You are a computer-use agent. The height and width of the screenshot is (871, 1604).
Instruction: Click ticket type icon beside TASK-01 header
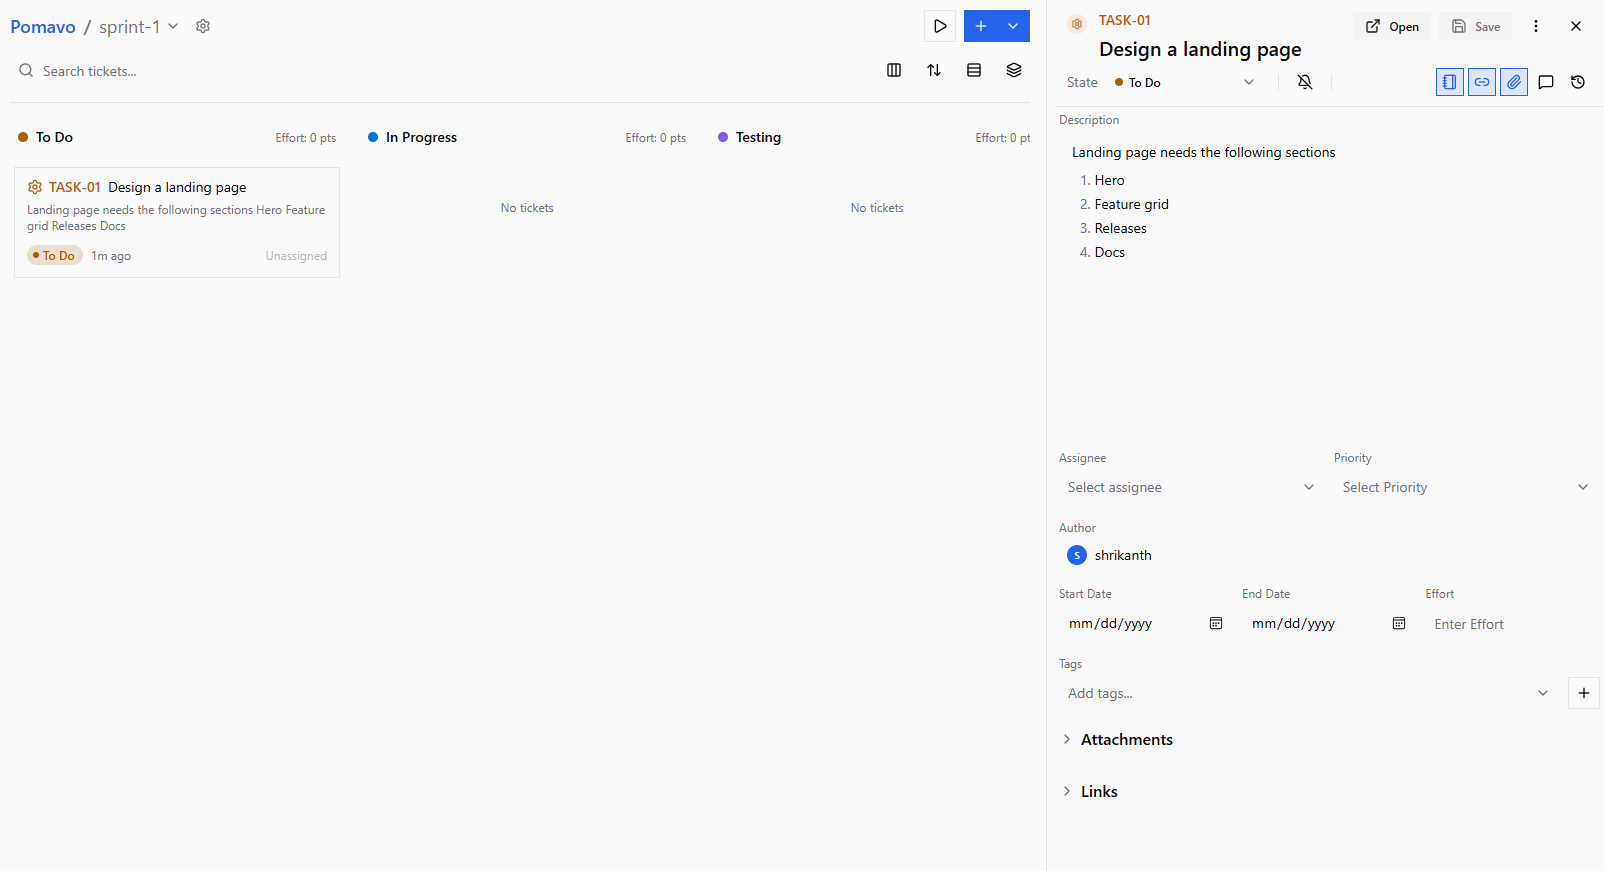1077,24
